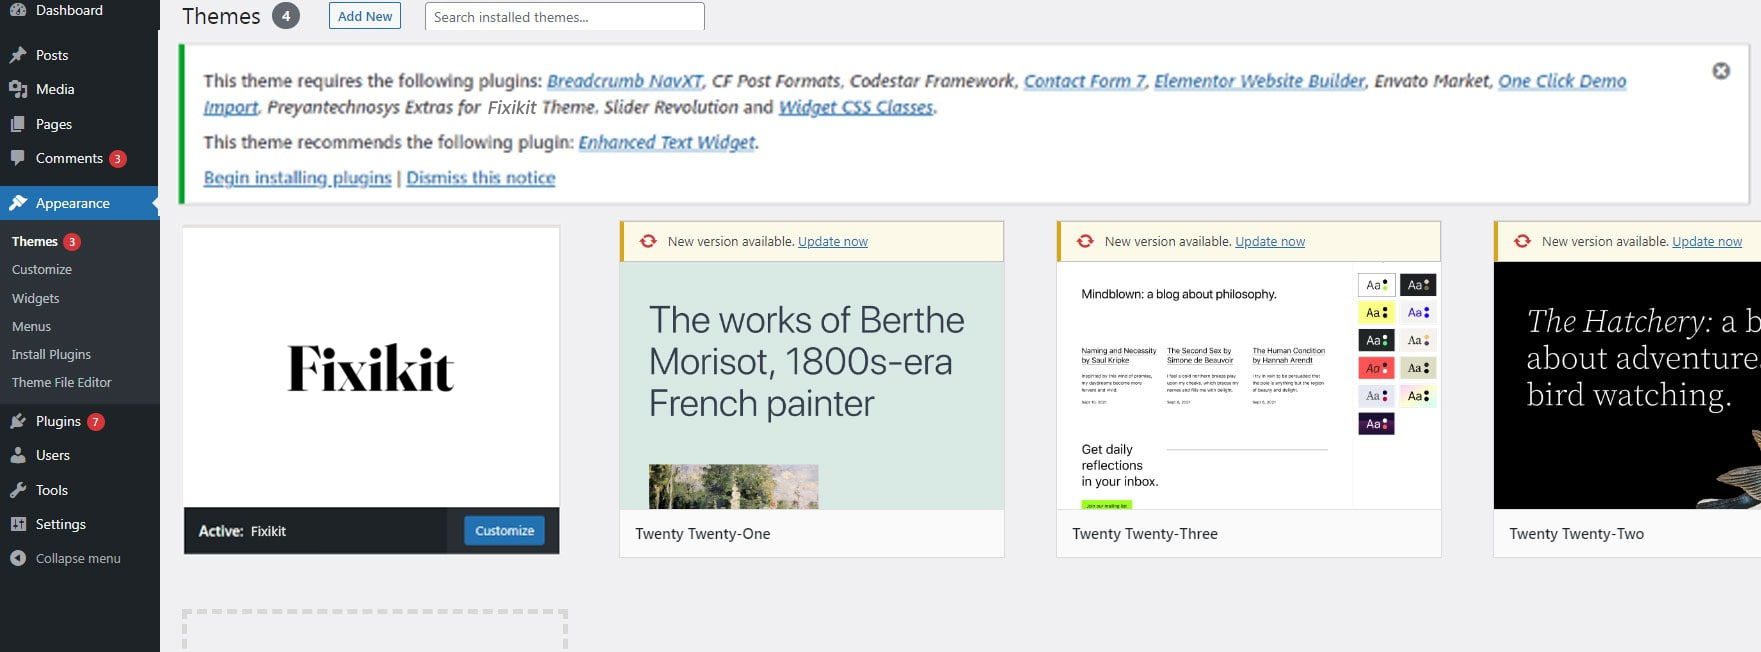The width and height of the screenshot is (1761, 652).
Task: Click the Twenty Twenty-One theme name
Action: 703,534
